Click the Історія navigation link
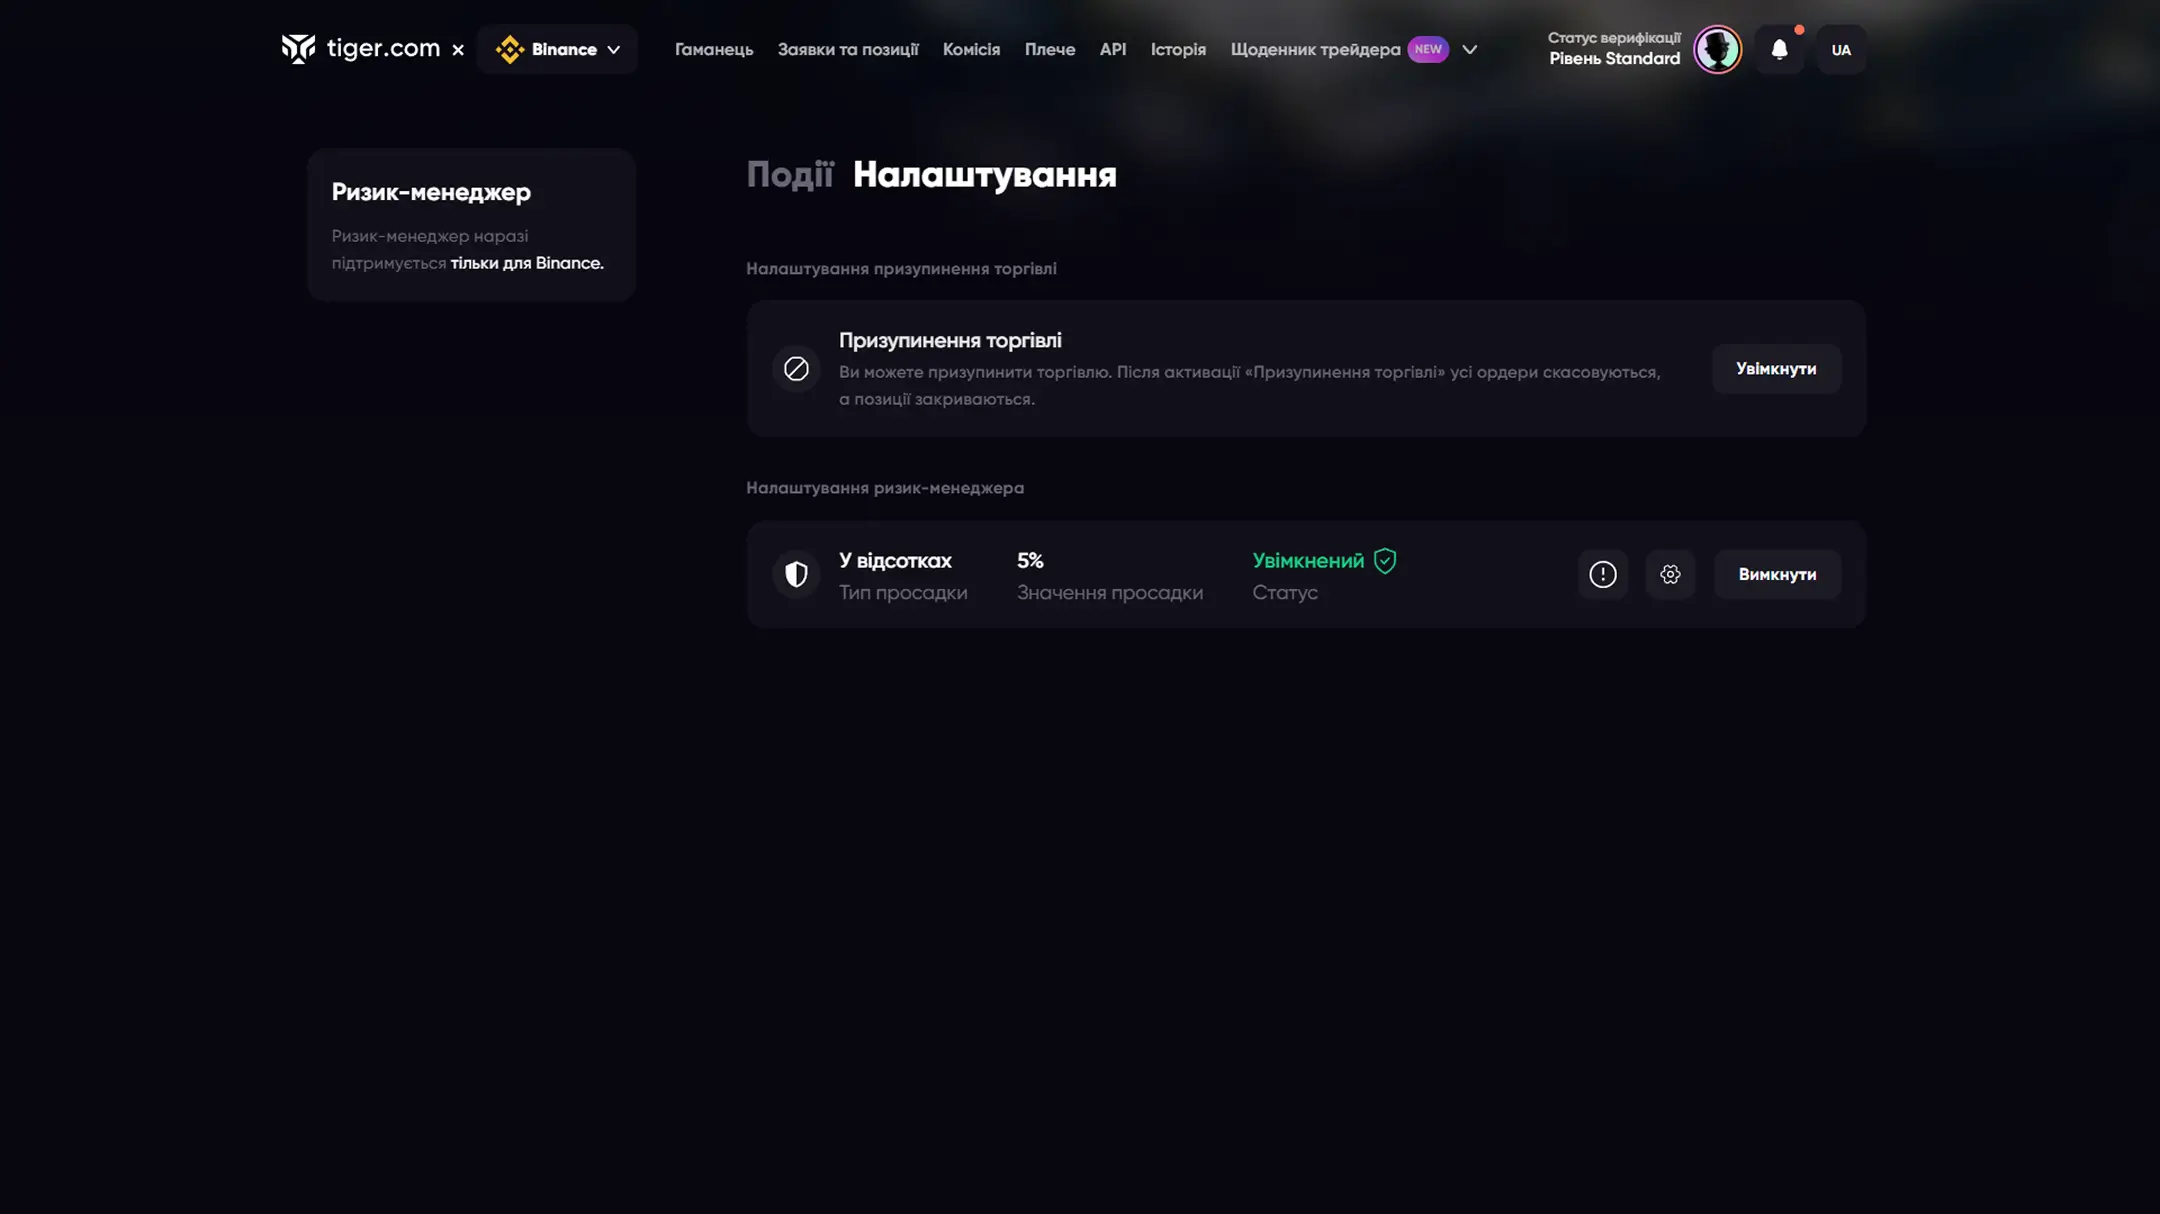This screenshot has width=2160, height=1214. tap(1178, 49)
